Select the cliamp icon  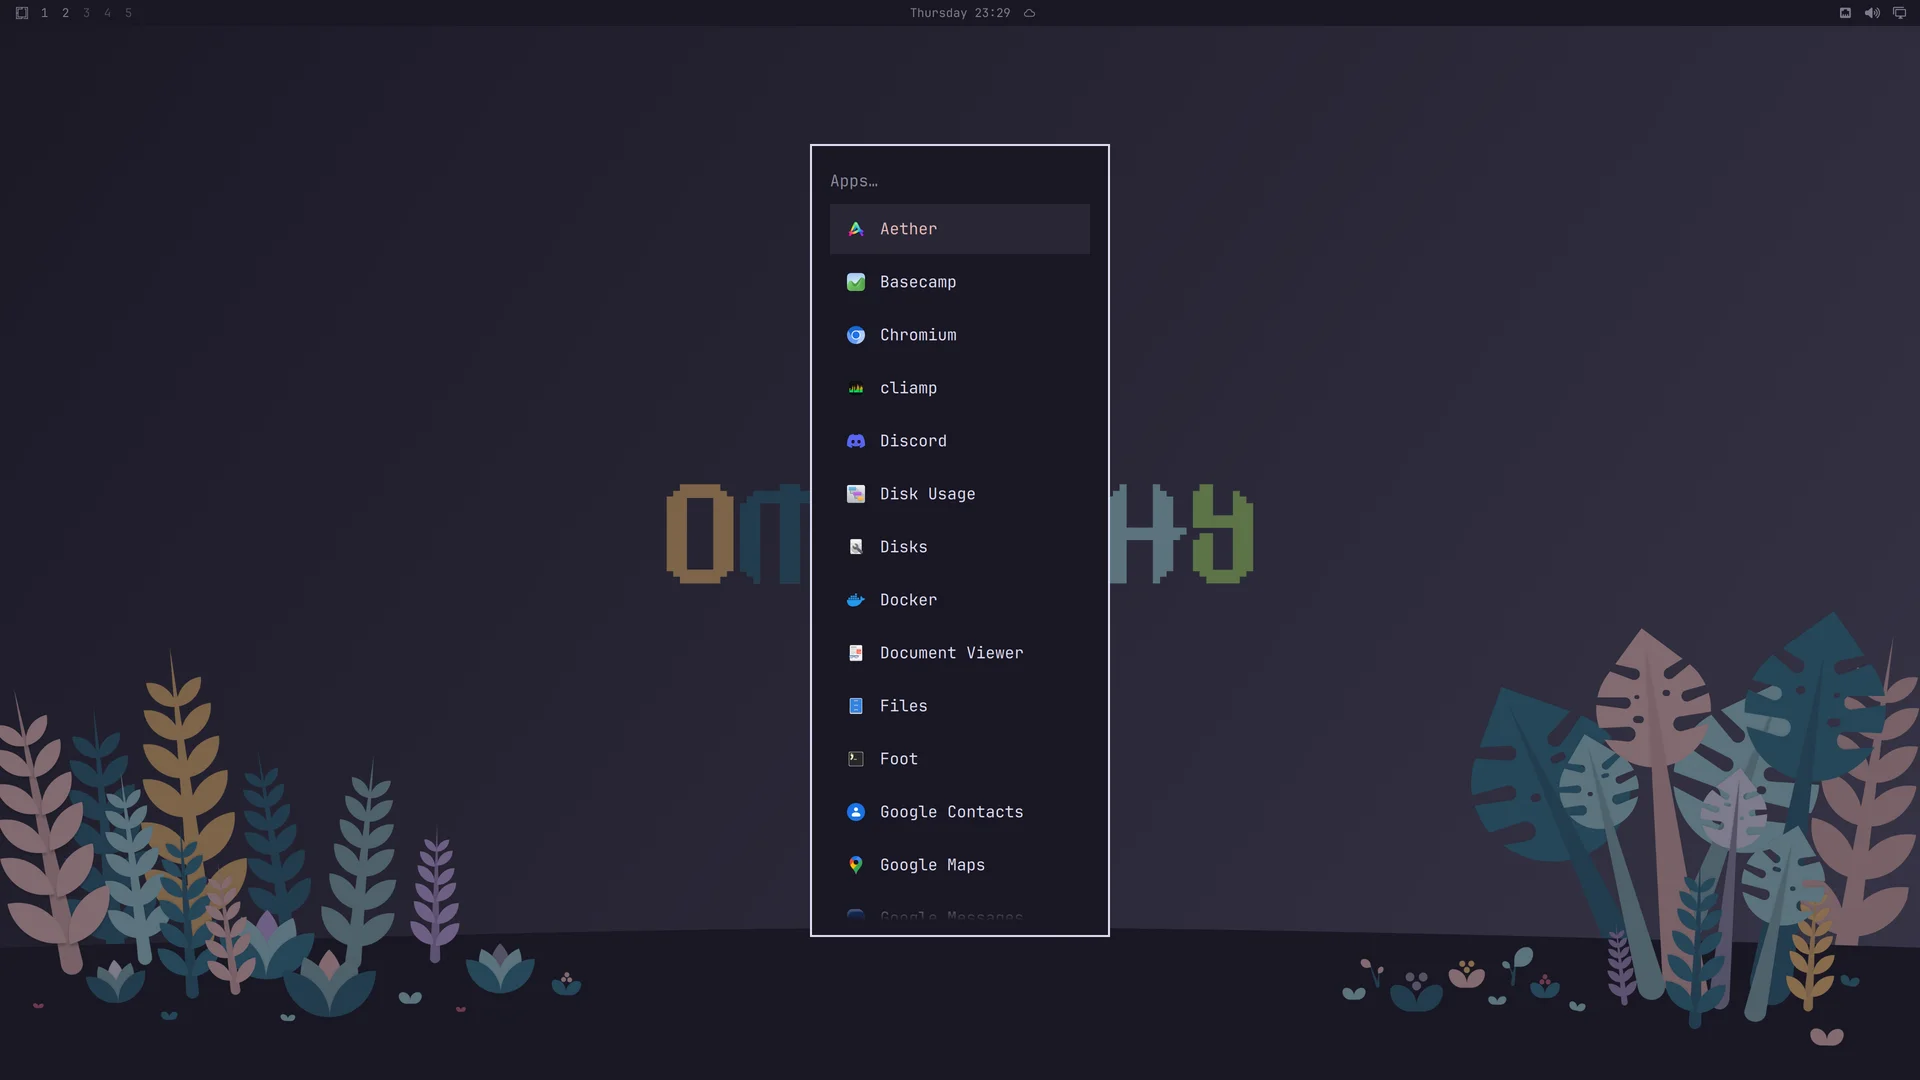[x=856, y=388]
